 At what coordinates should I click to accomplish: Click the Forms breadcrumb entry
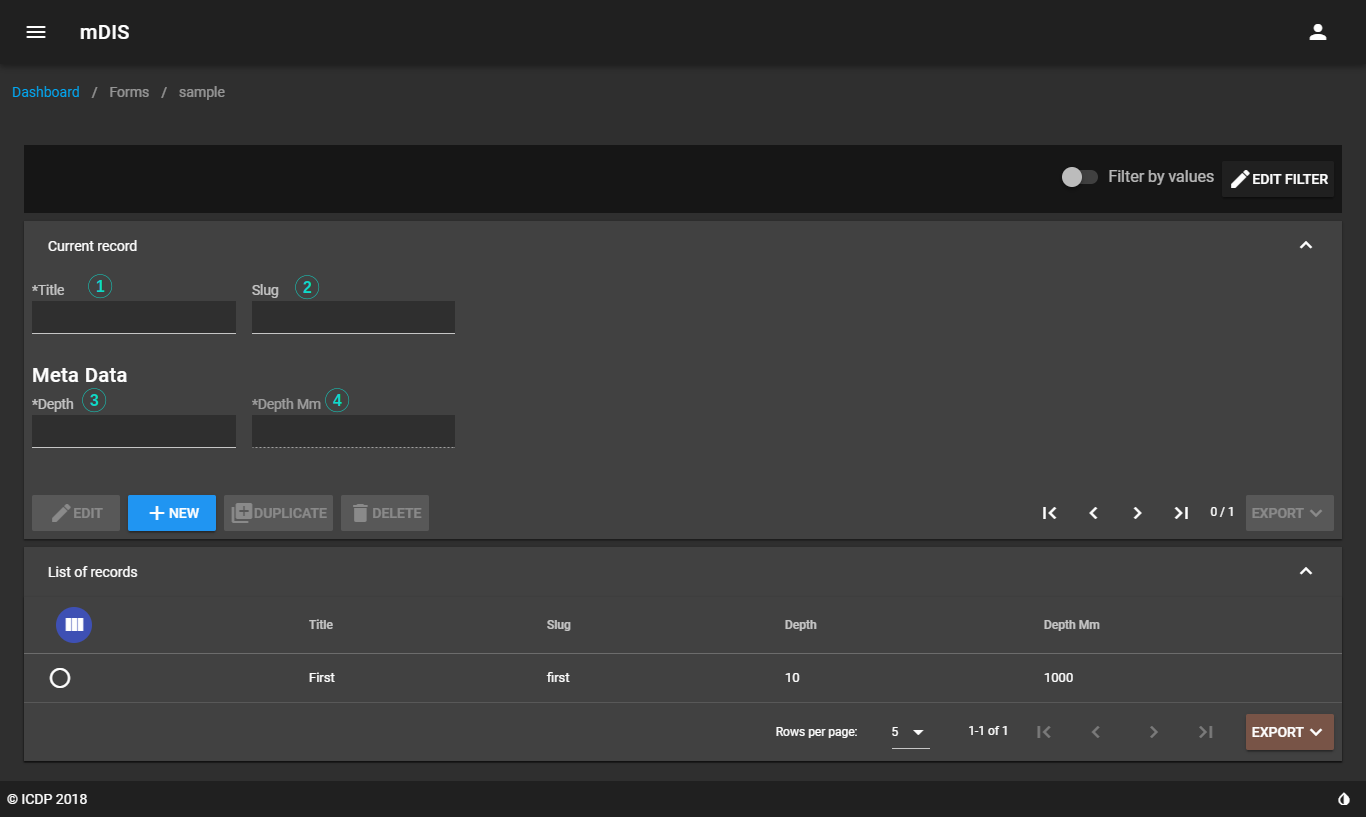pos(128,91)
